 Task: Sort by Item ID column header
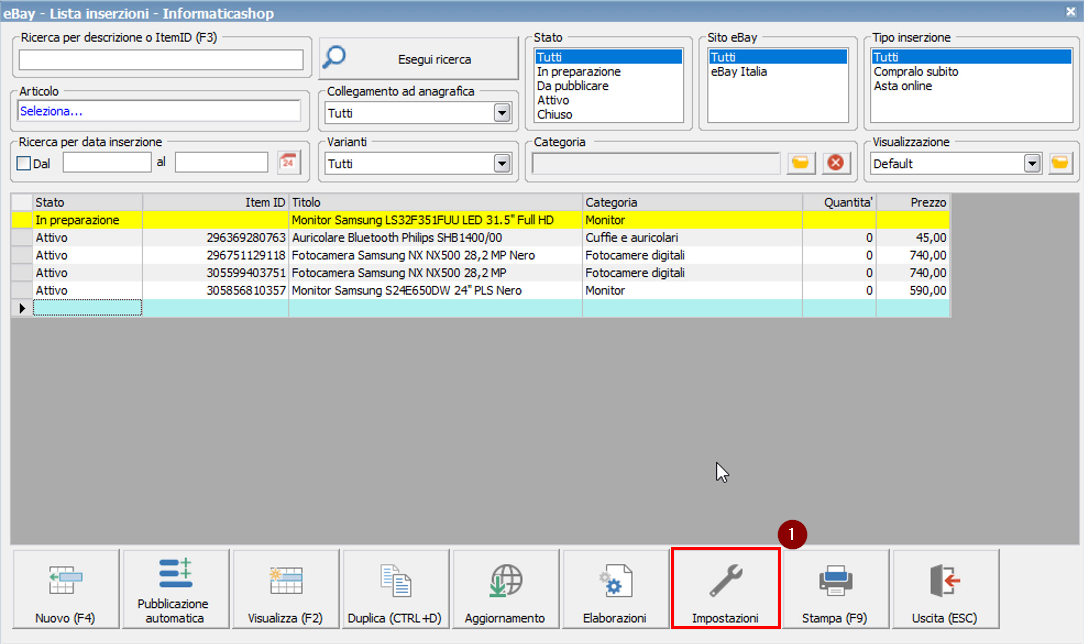tap(216, 202)
